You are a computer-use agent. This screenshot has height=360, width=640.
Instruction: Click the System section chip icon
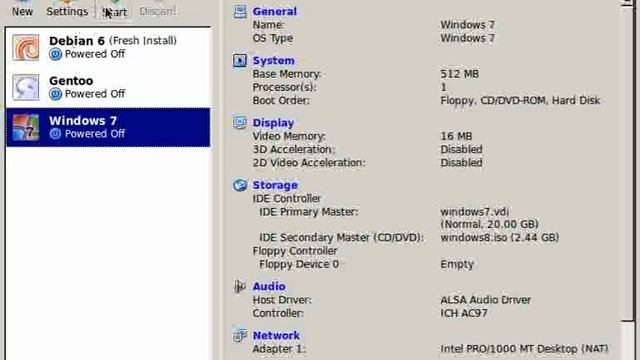click(x=240, y=60)
